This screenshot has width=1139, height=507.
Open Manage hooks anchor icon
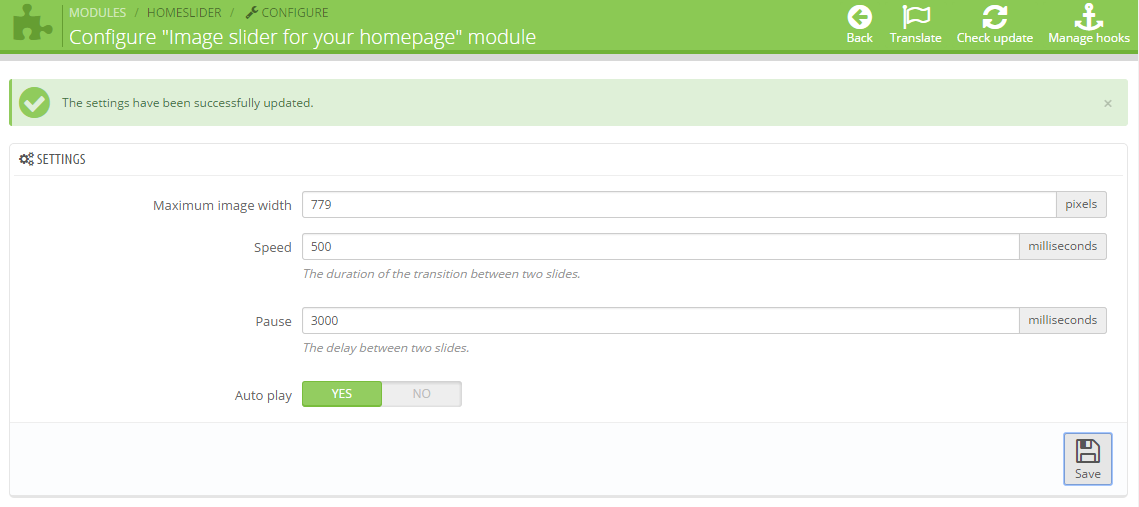1088,17
